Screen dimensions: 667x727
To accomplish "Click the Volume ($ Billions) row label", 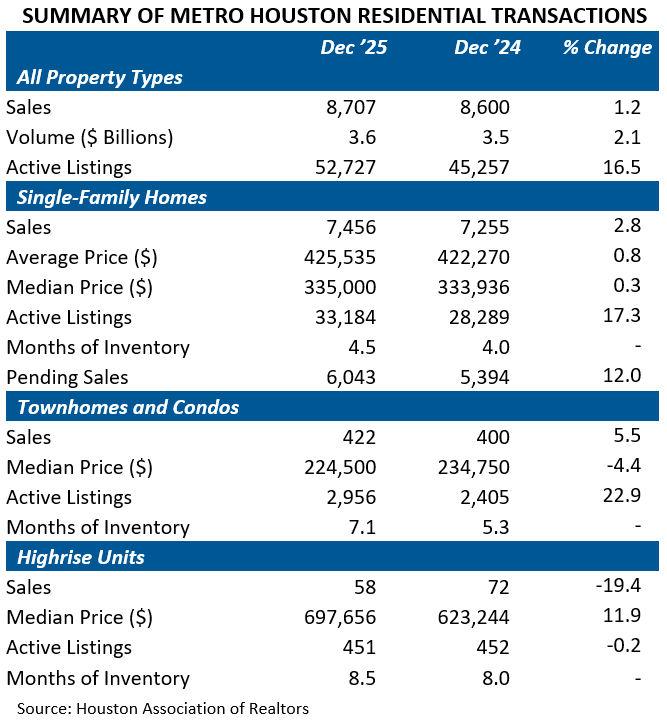I will click(89, 137).
